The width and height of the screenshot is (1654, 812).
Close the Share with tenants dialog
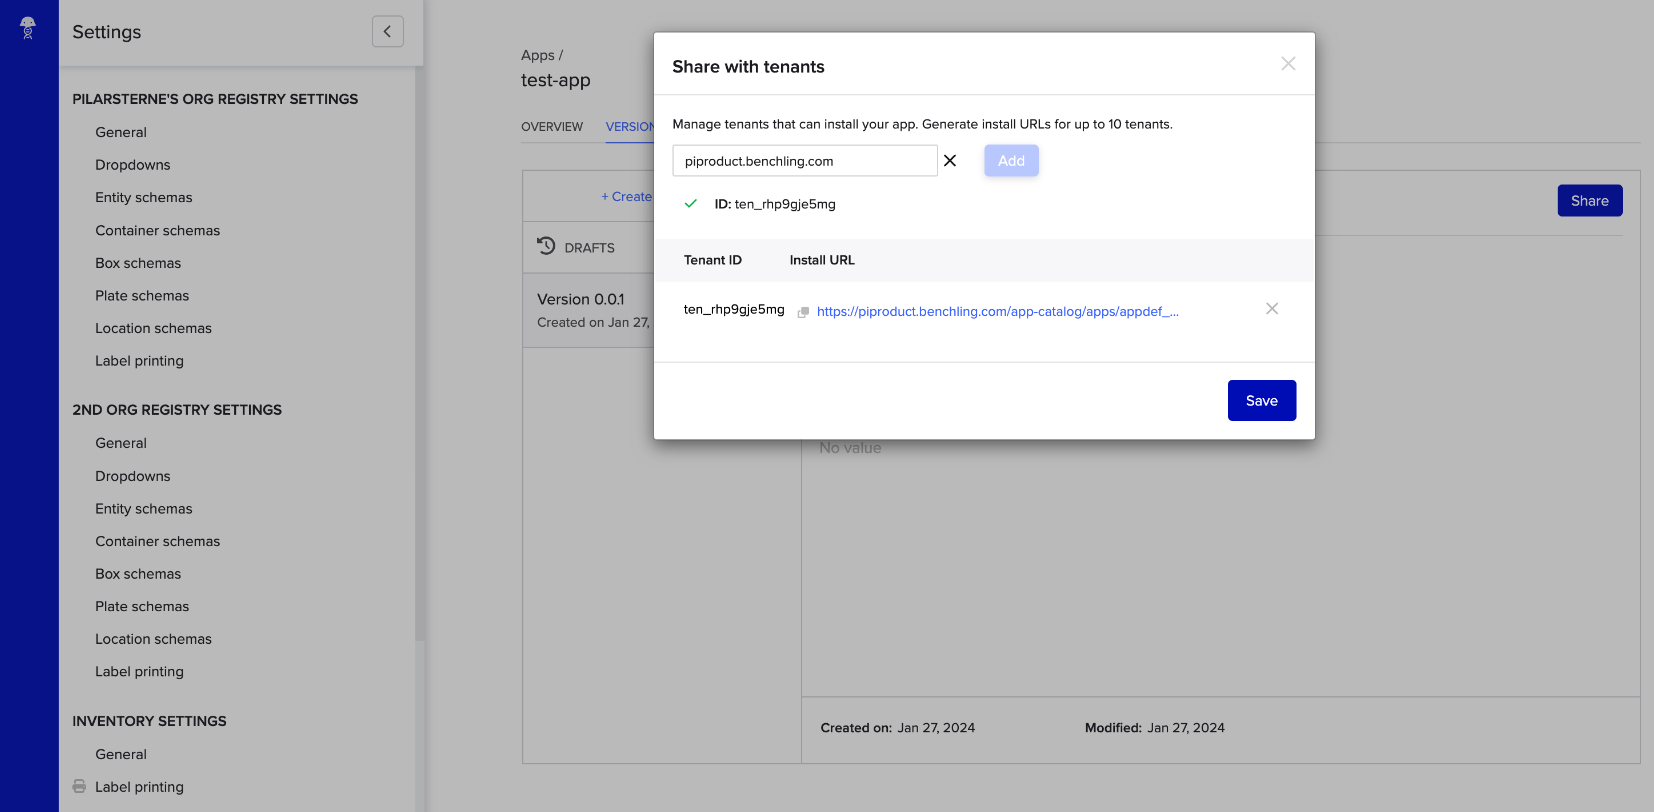click(1288, 64)
